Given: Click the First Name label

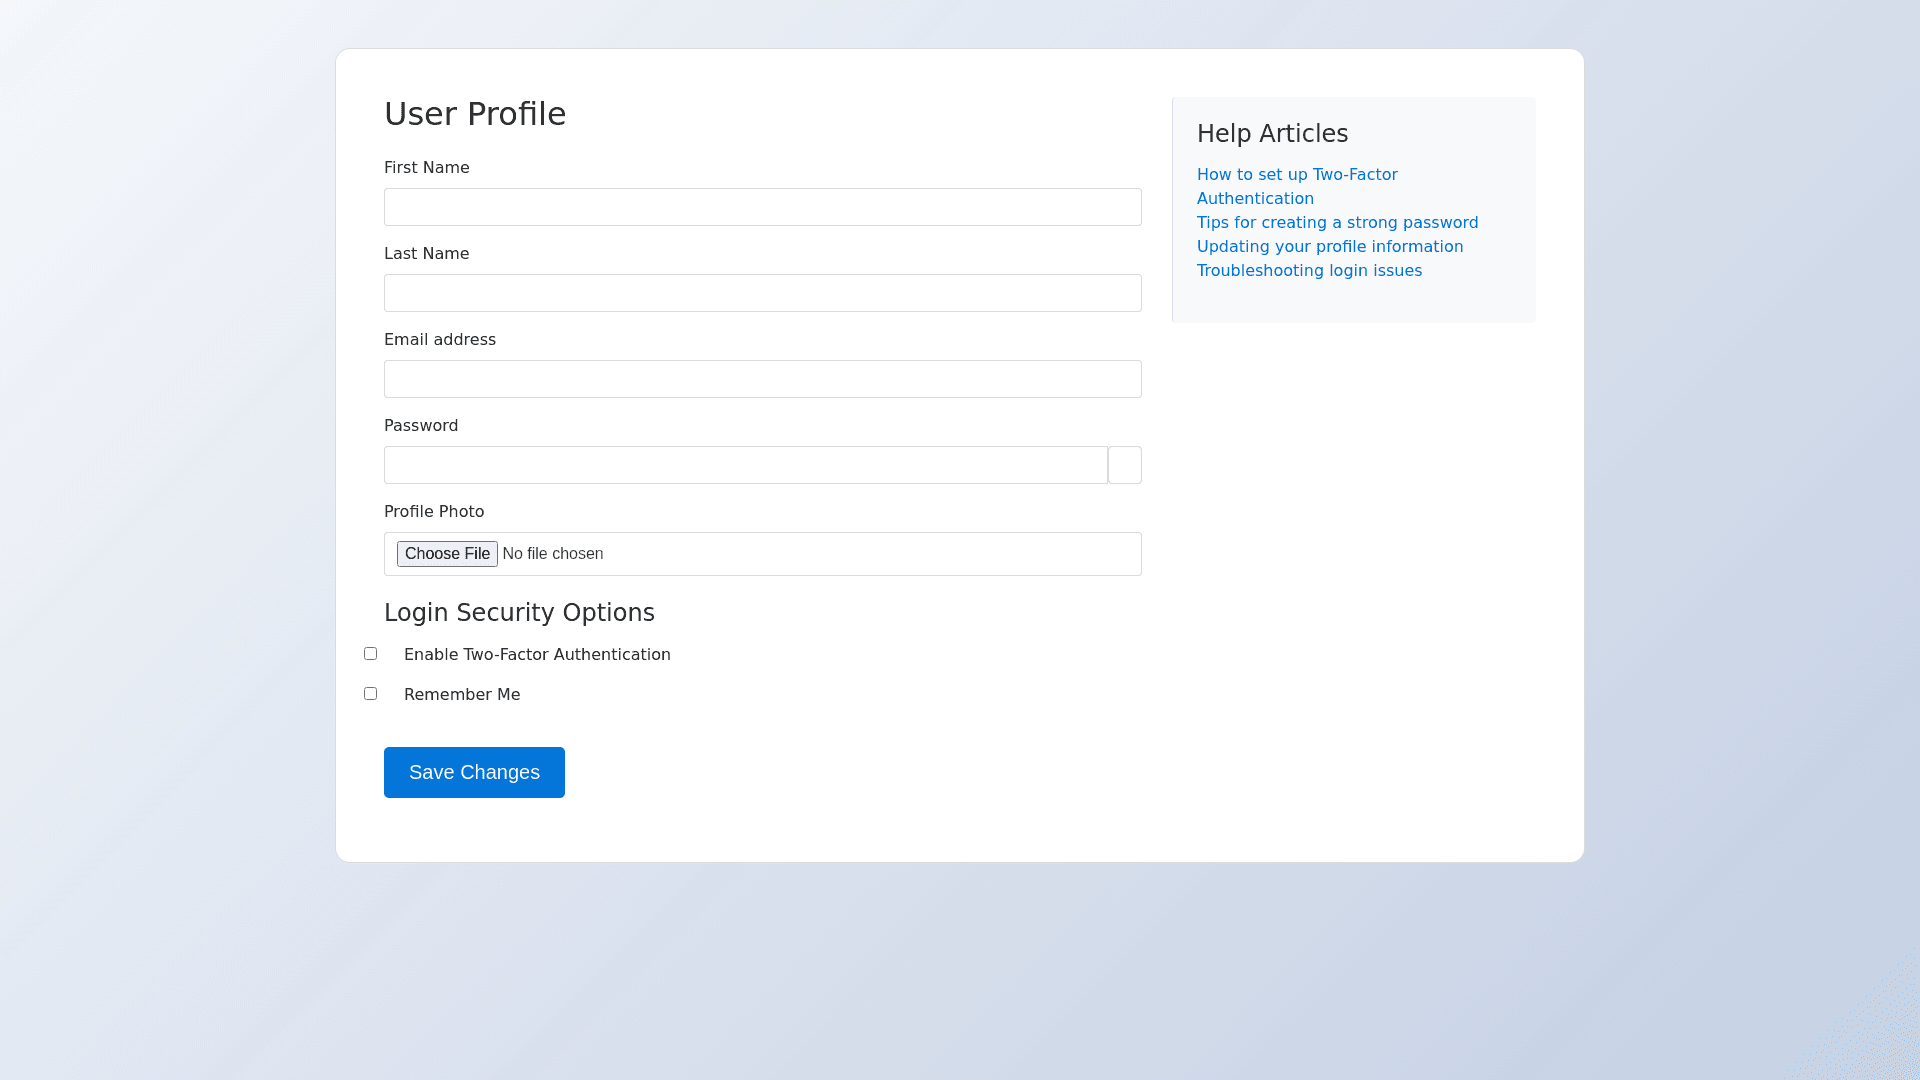Looking at the screenshot, I should (426, 168).
